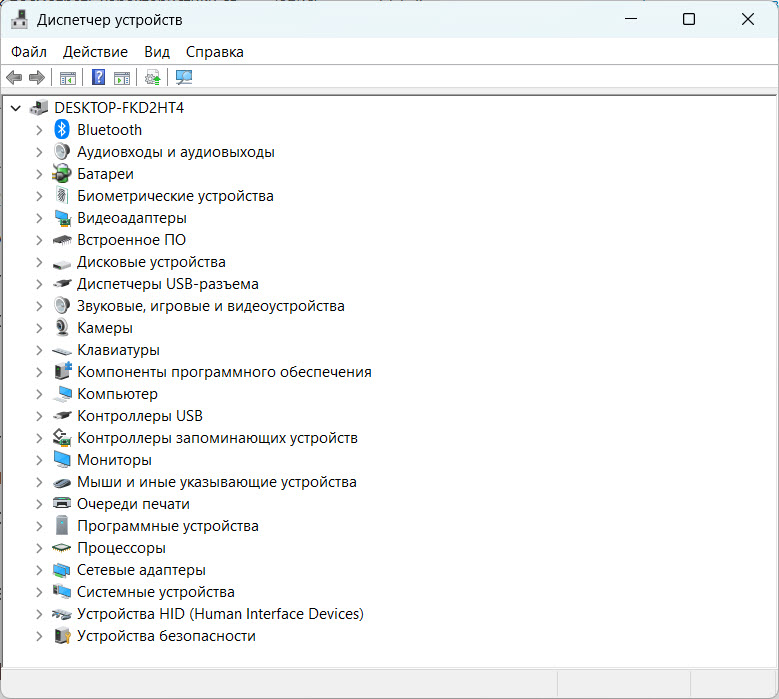Click the update driver toolbar icon with green arrow

(x=152, y=77)
